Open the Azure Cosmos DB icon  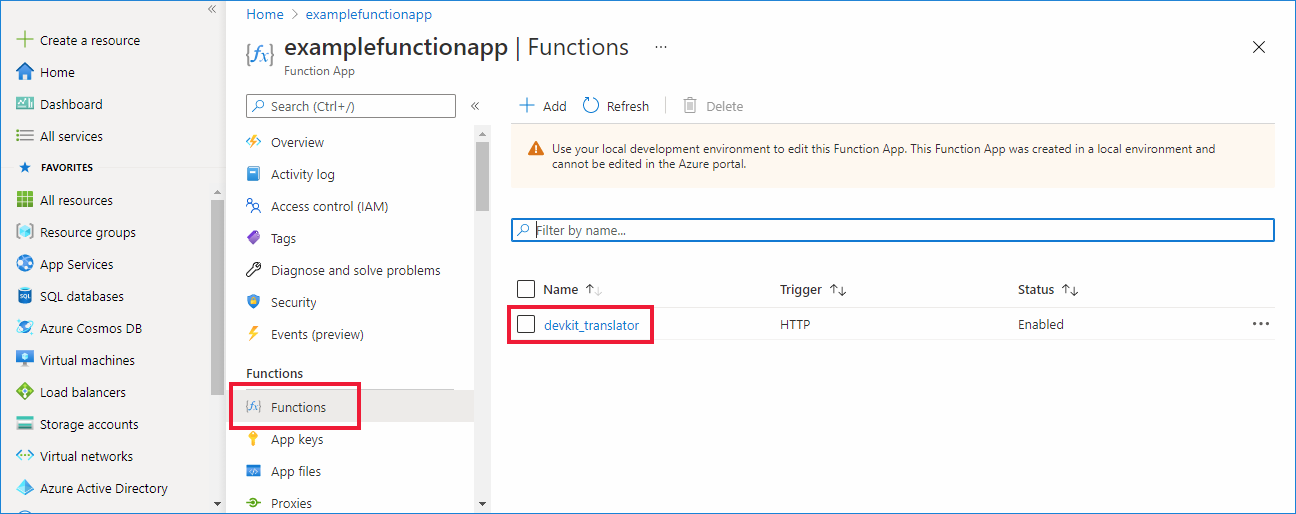pyautogui.click(x=25, y=328)
